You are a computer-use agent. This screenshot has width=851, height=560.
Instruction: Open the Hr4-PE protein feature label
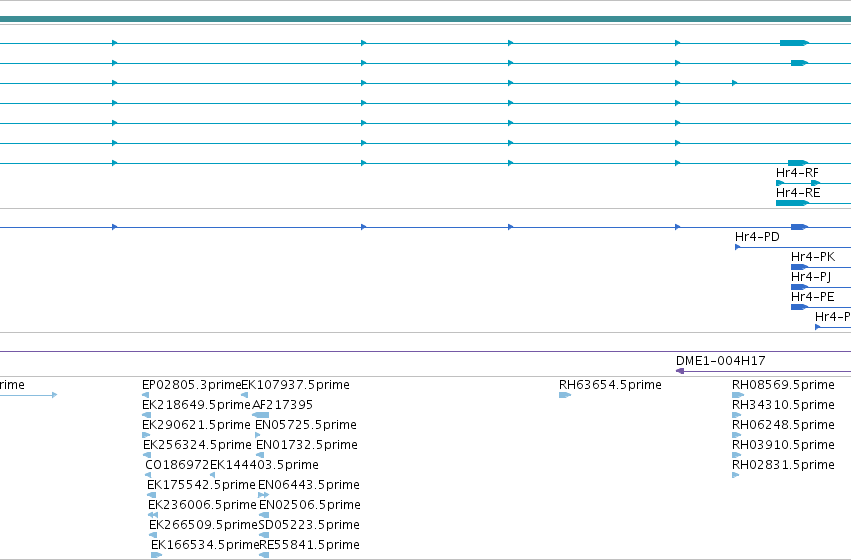(812, 297)
